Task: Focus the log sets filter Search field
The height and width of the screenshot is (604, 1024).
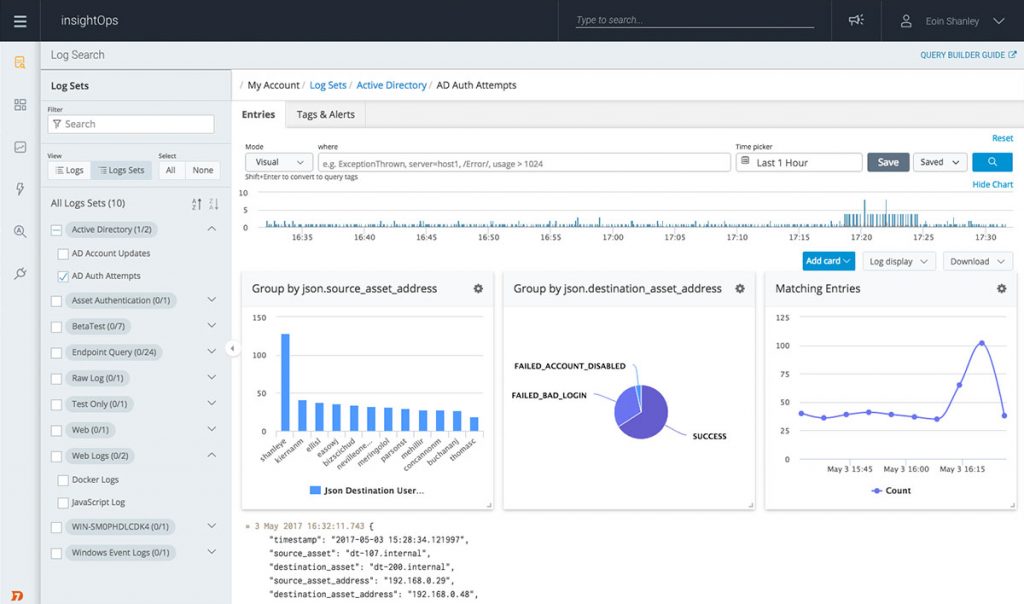Action: point(131,124)
